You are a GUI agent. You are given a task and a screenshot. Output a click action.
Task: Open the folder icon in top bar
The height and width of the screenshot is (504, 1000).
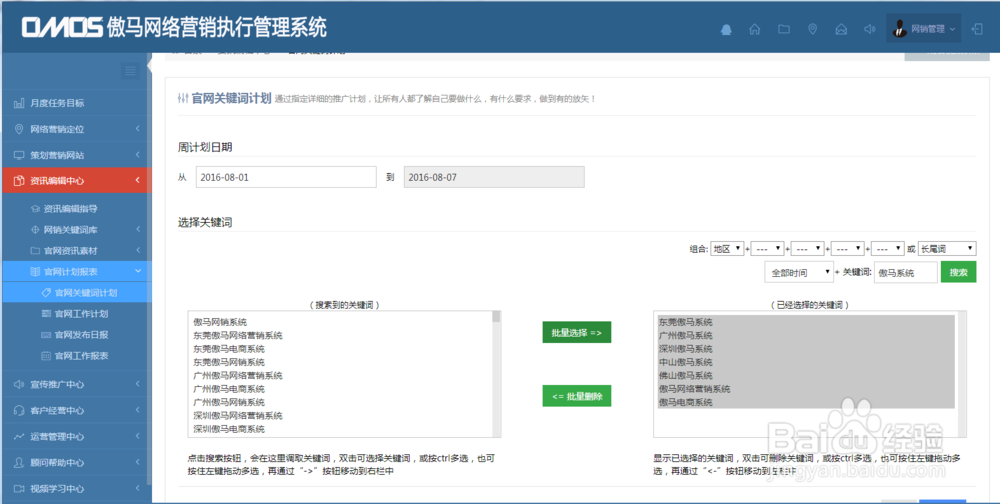tap(784, 29)
